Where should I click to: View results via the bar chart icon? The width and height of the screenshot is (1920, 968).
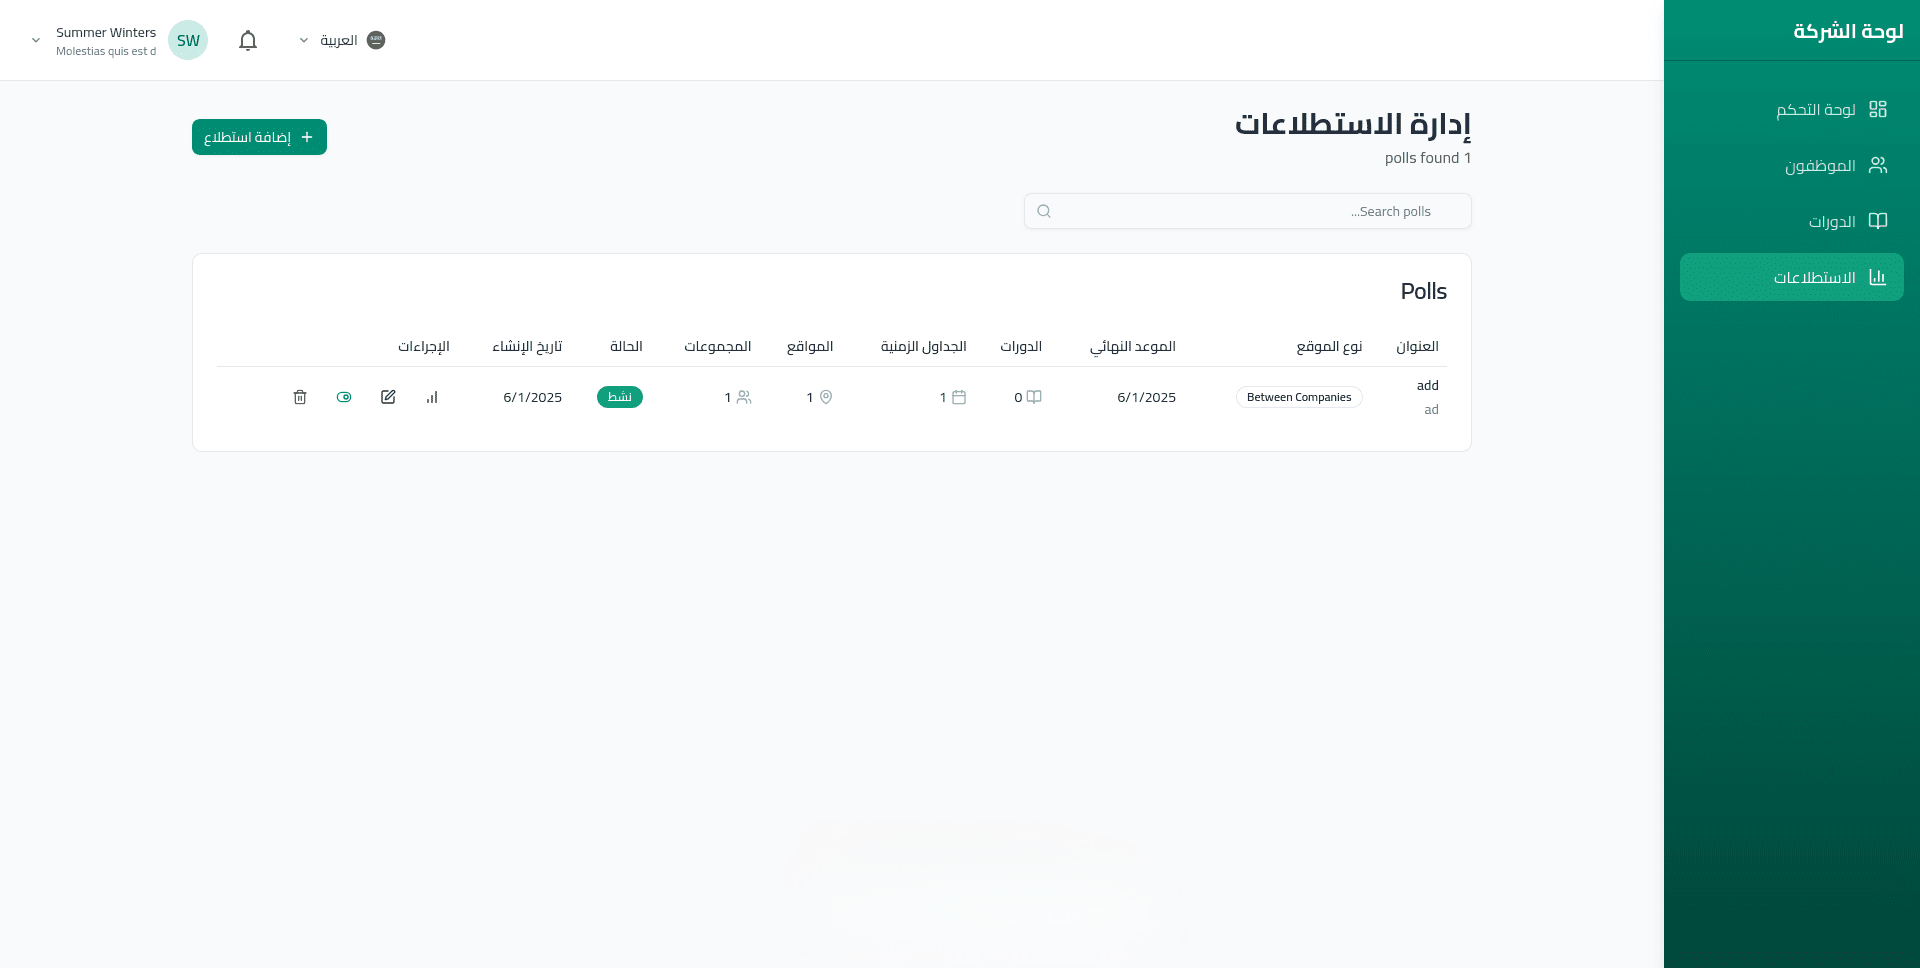[432, 397]
